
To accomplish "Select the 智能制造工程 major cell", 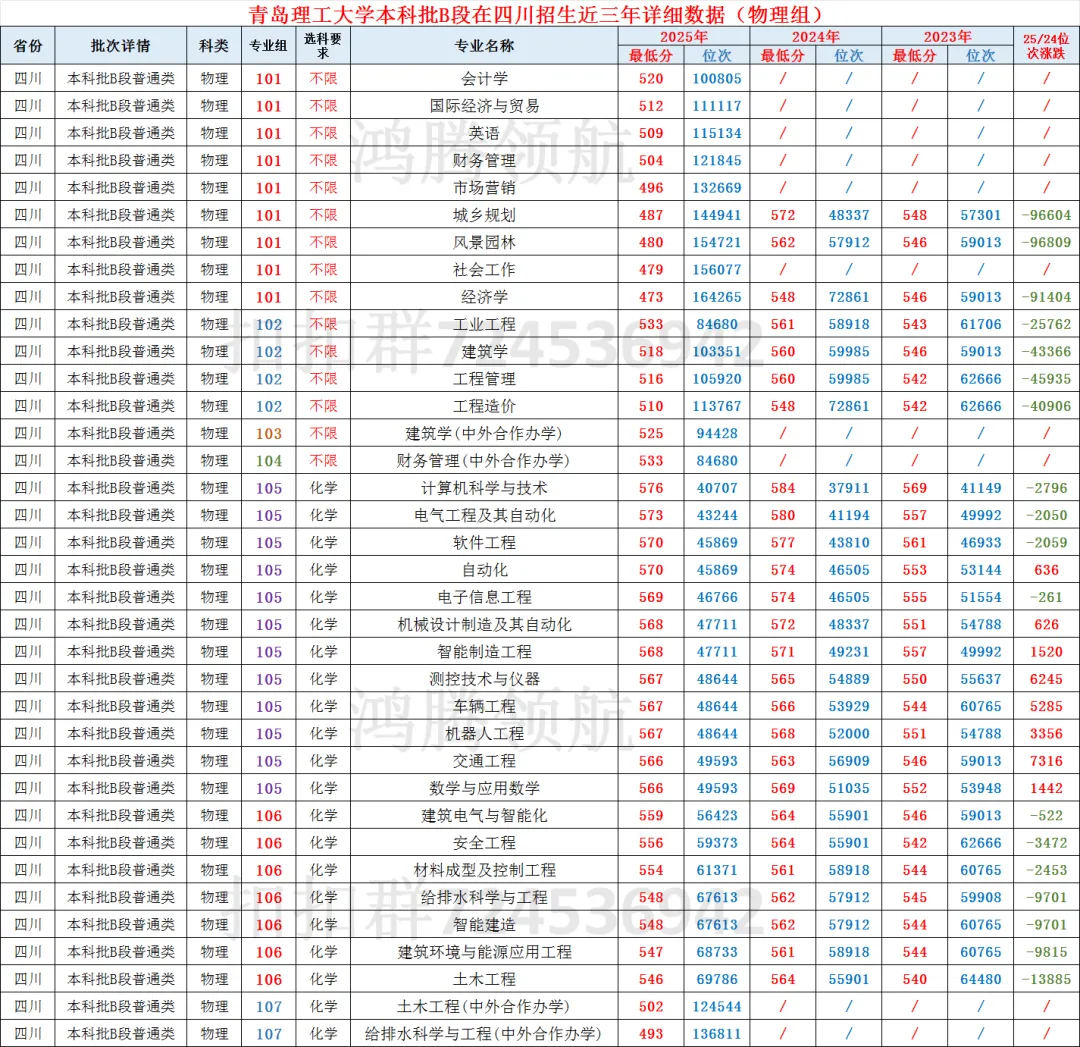I will (x=484, y=652).
